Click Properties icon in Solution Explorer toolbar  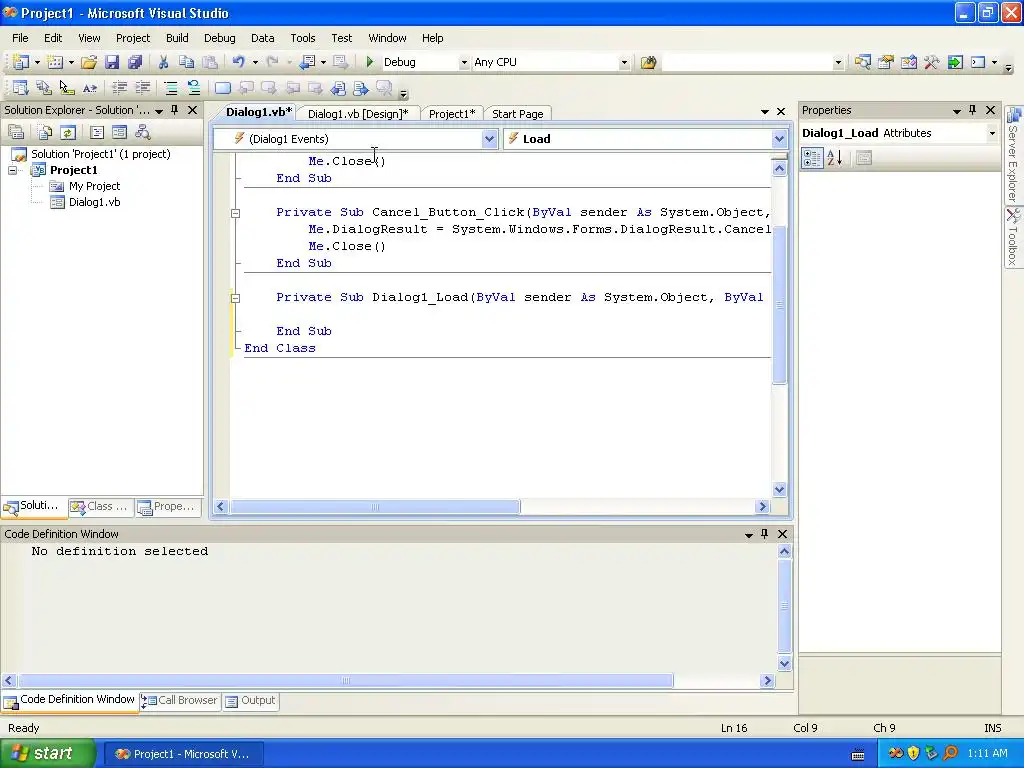point(16,133)
